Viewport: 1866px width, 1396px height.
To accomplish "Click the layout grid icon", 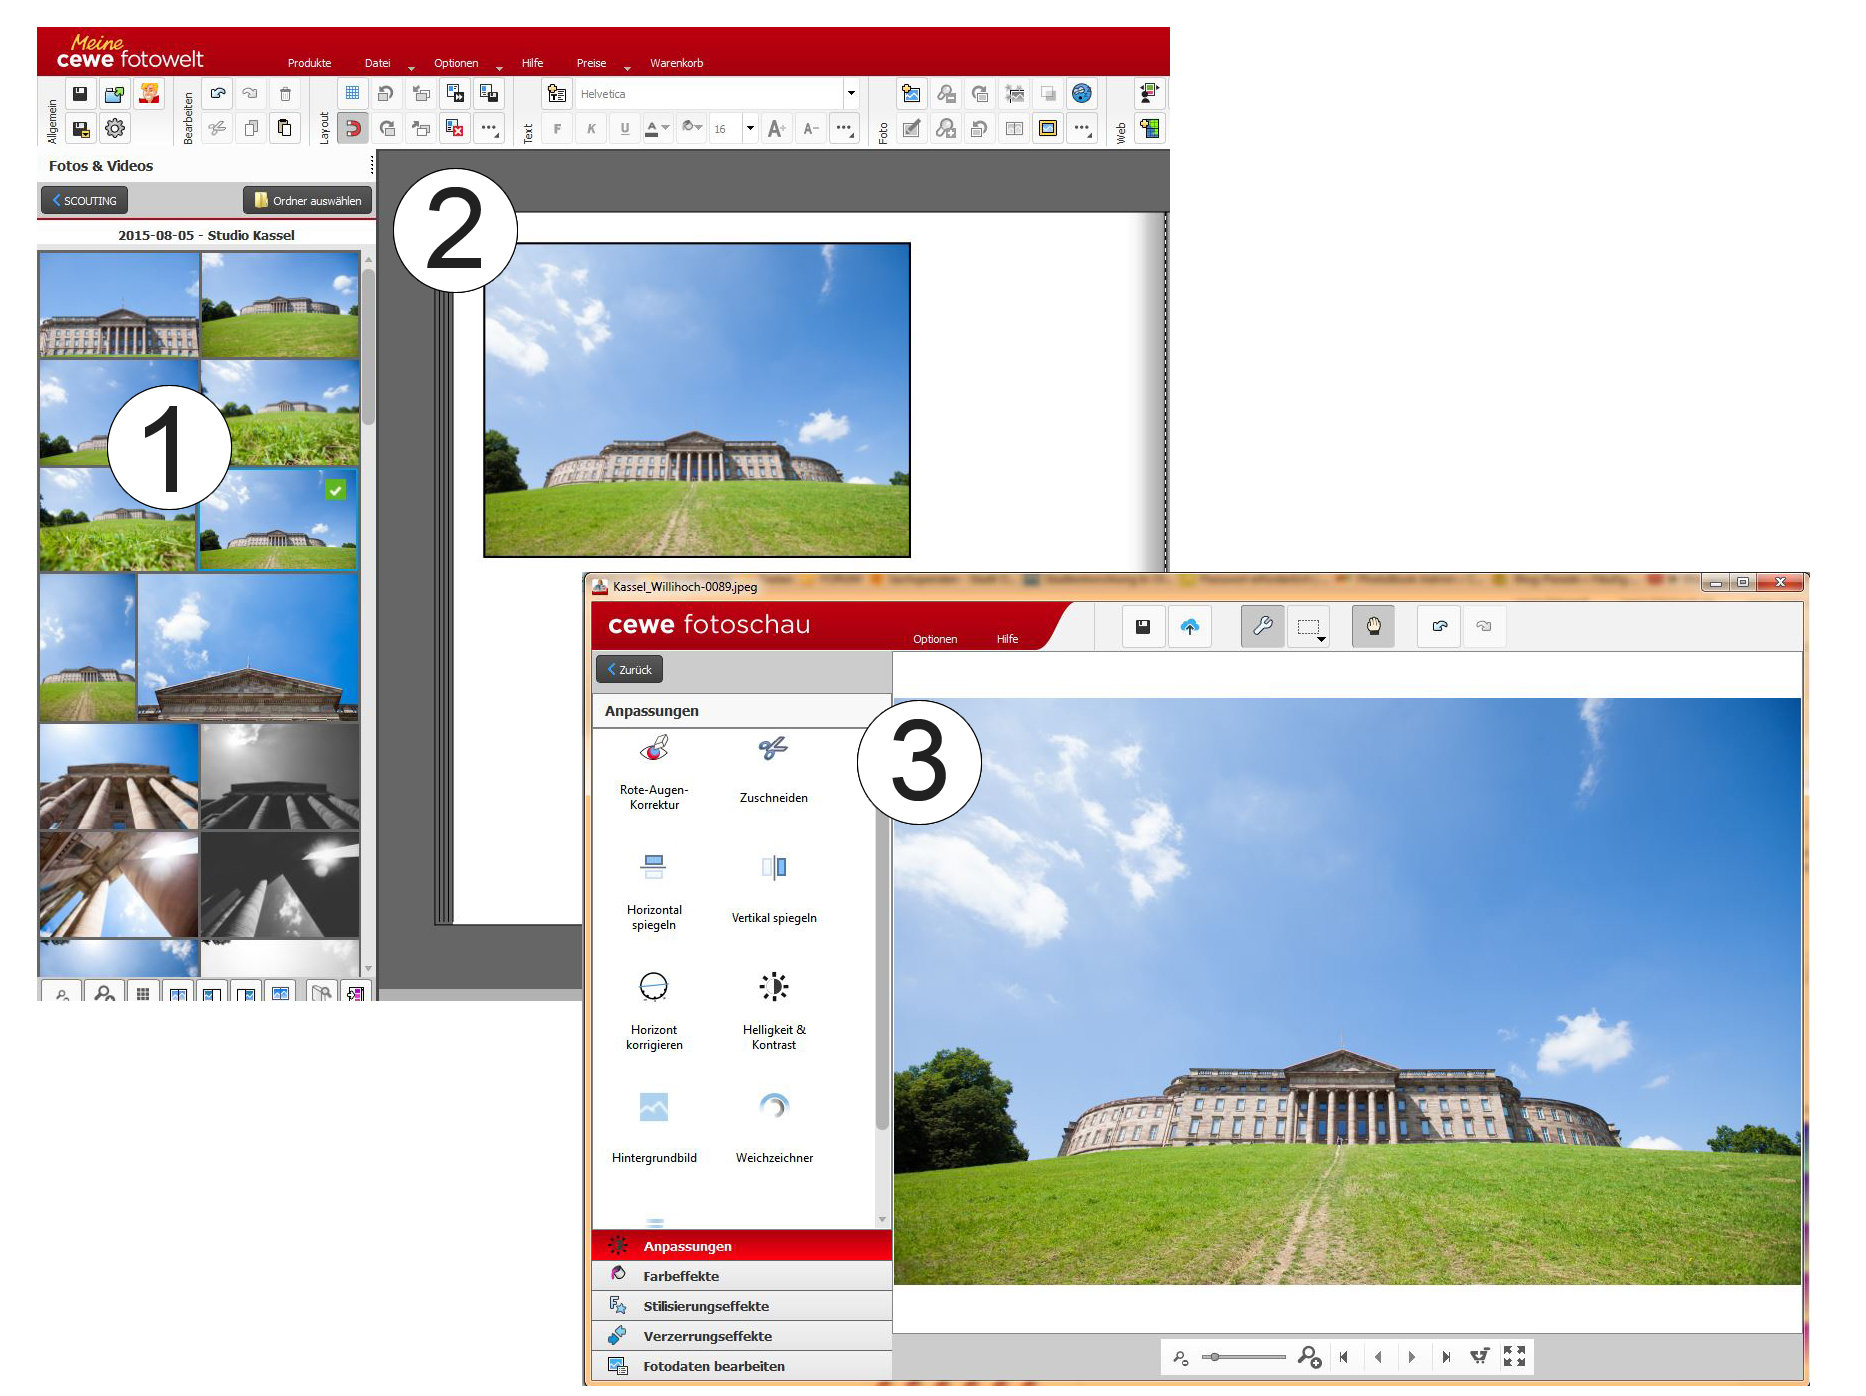I will click(x=352, y=94).
